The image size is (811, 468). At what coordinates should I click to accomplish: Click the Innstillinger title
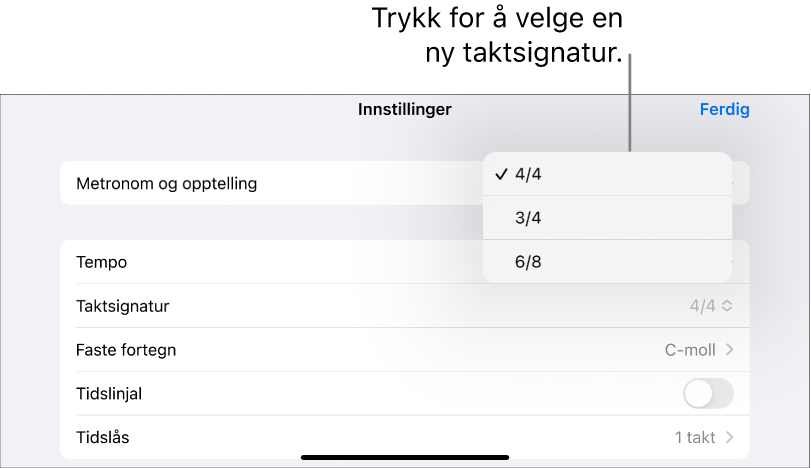pyautogui.click(x=405, y=110)
